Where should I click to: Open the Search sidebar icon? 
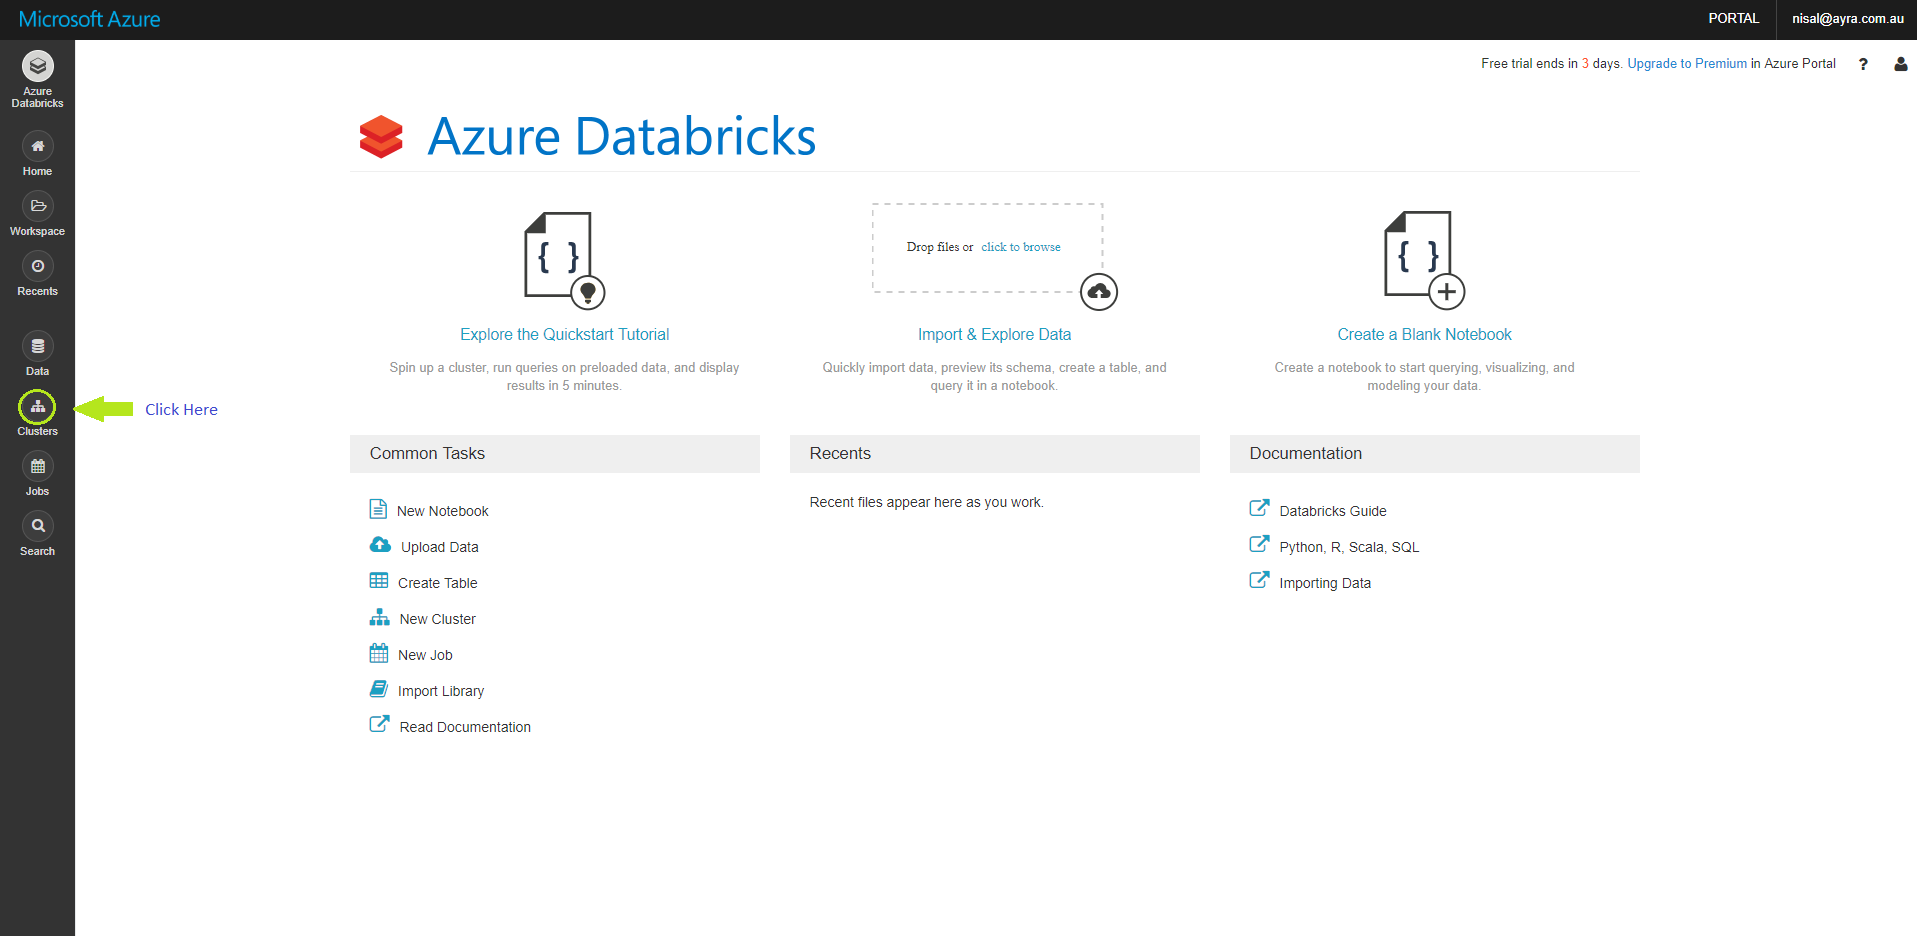pos(37,527)
